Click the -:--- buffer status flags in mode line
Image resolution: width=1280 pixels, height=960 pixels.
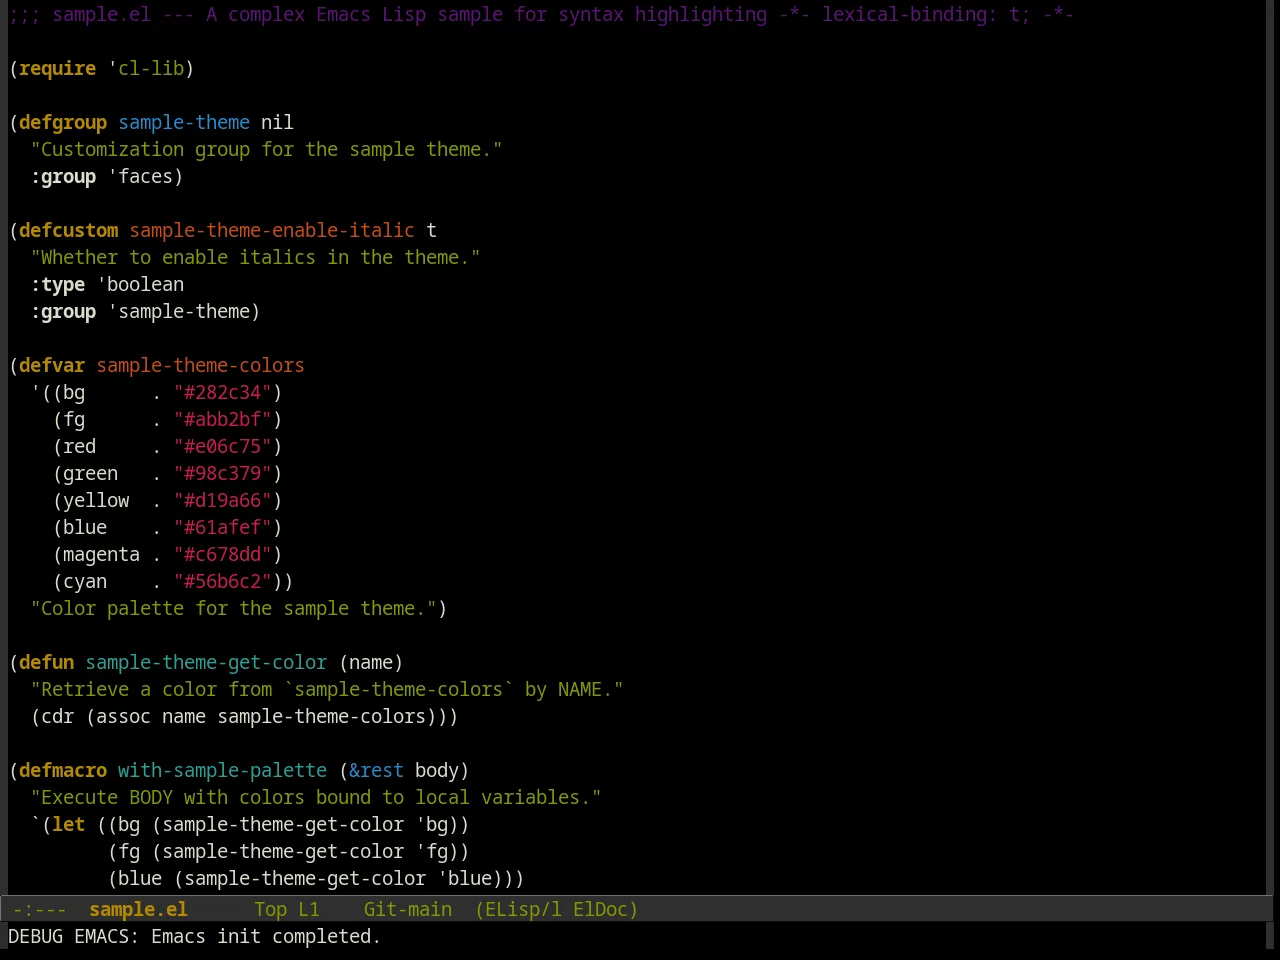click(x=39, y=909)
